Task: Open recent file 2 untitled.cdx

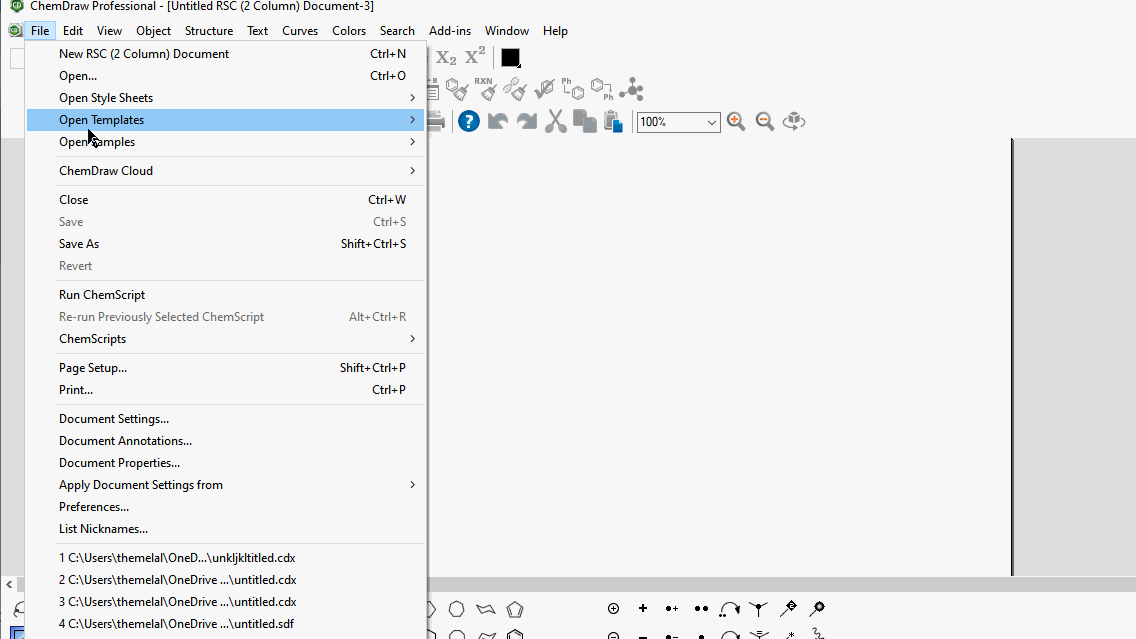Action: [x=225, y=580]
